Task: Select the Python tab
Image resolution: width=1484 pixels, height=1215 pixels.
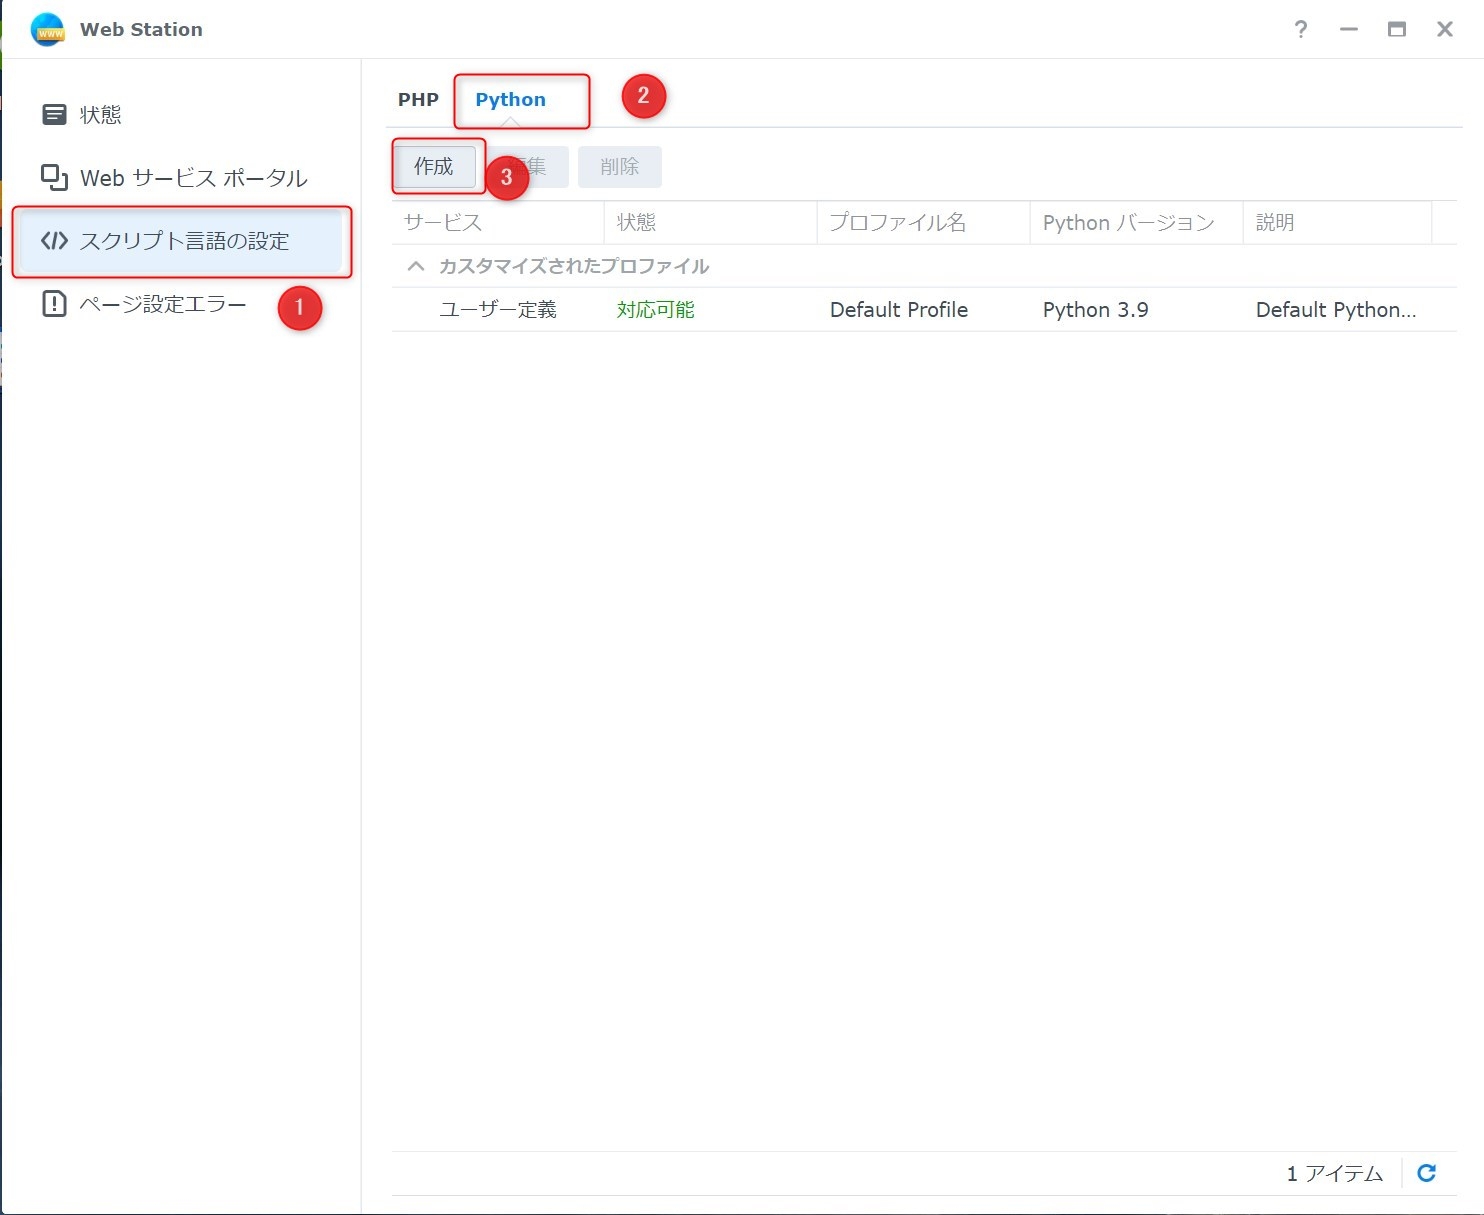Action: tap(510, 100)
